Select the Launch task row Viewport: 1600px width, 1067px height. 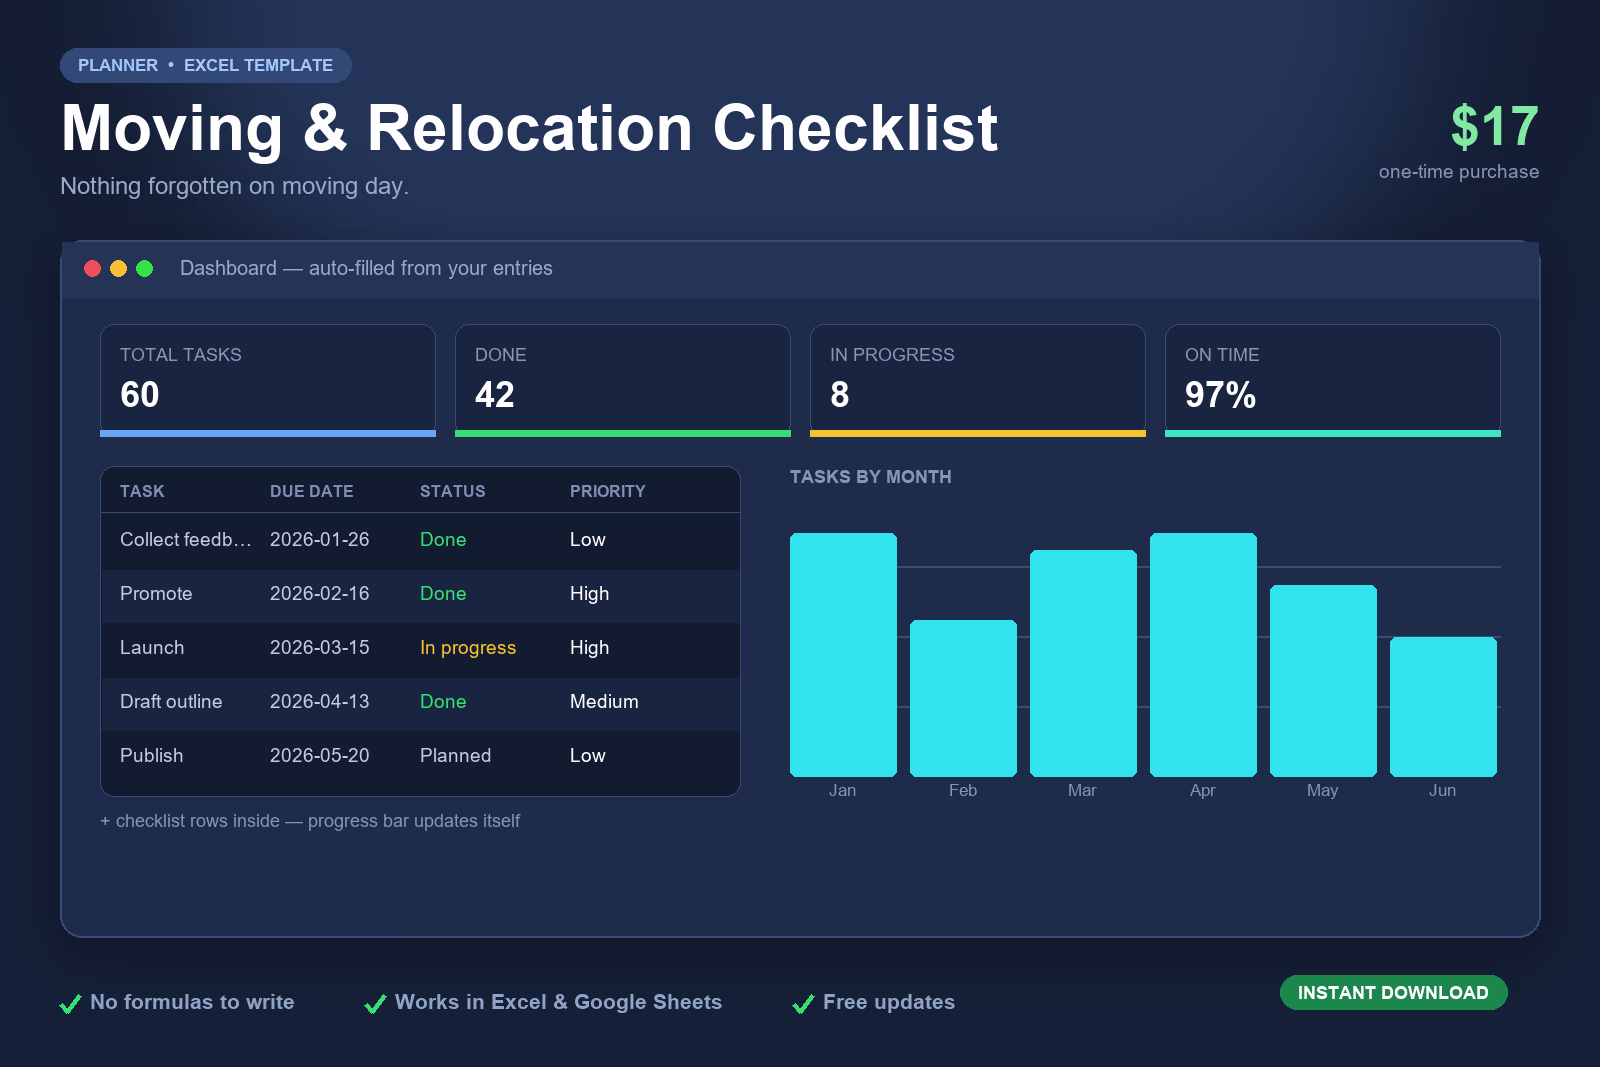pyautogui.click(x=420, y=648)
